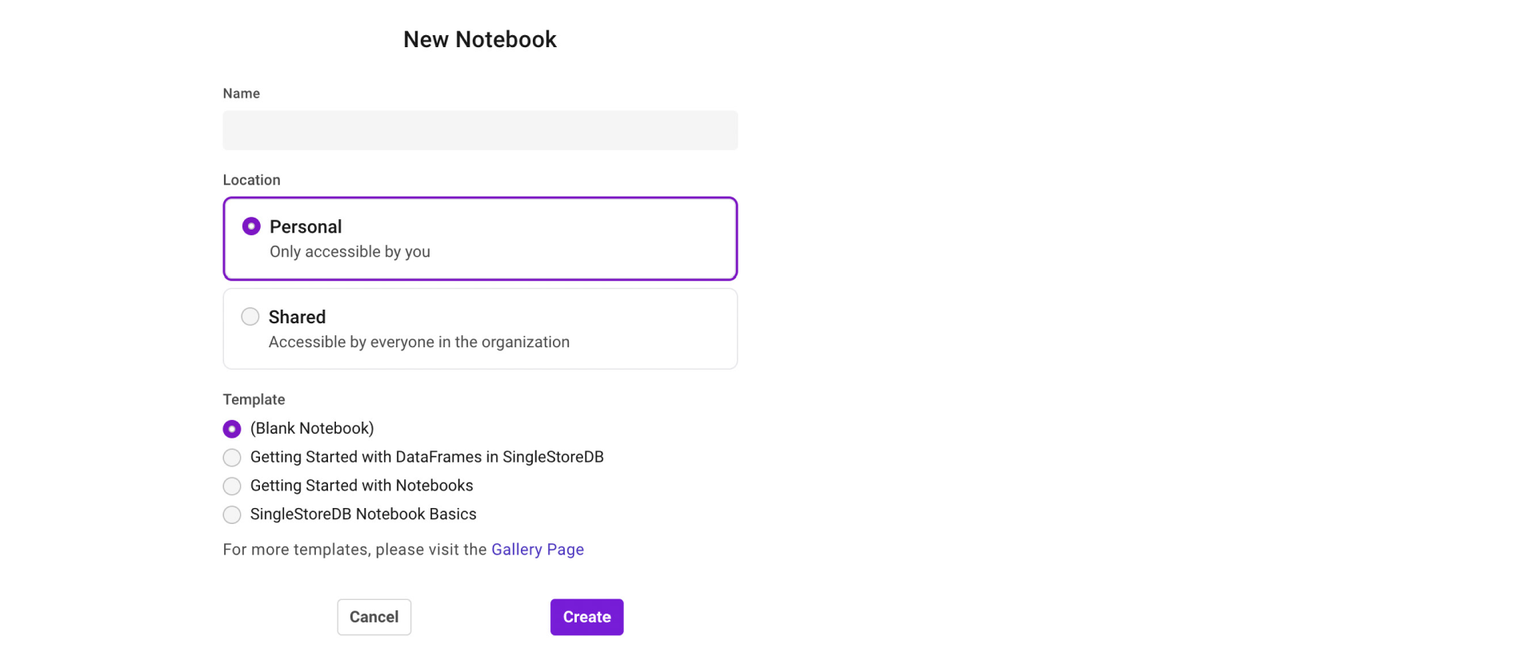Select the Personal location radio button
Viewport: 1536px width, 660px height.
click(251, 227)
